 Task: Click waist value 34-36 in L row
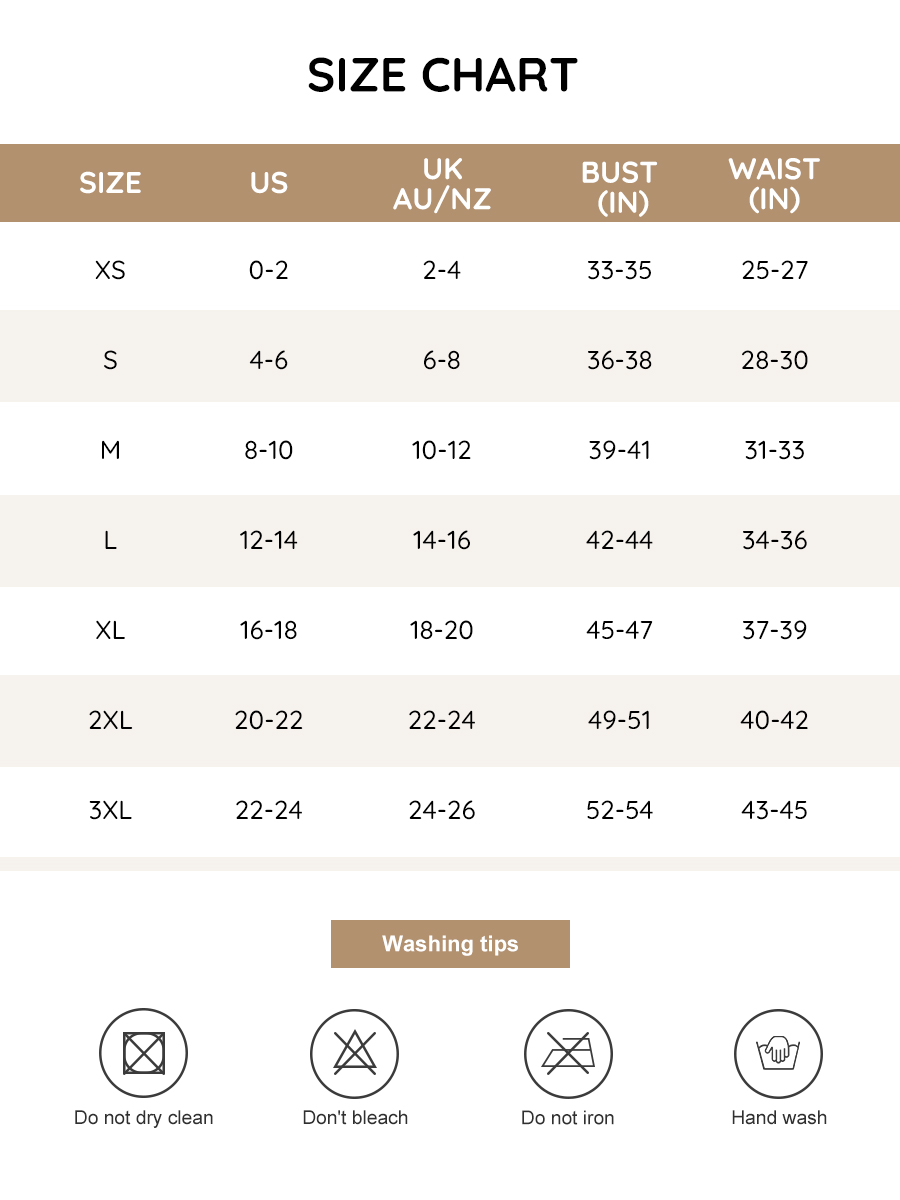774,540
